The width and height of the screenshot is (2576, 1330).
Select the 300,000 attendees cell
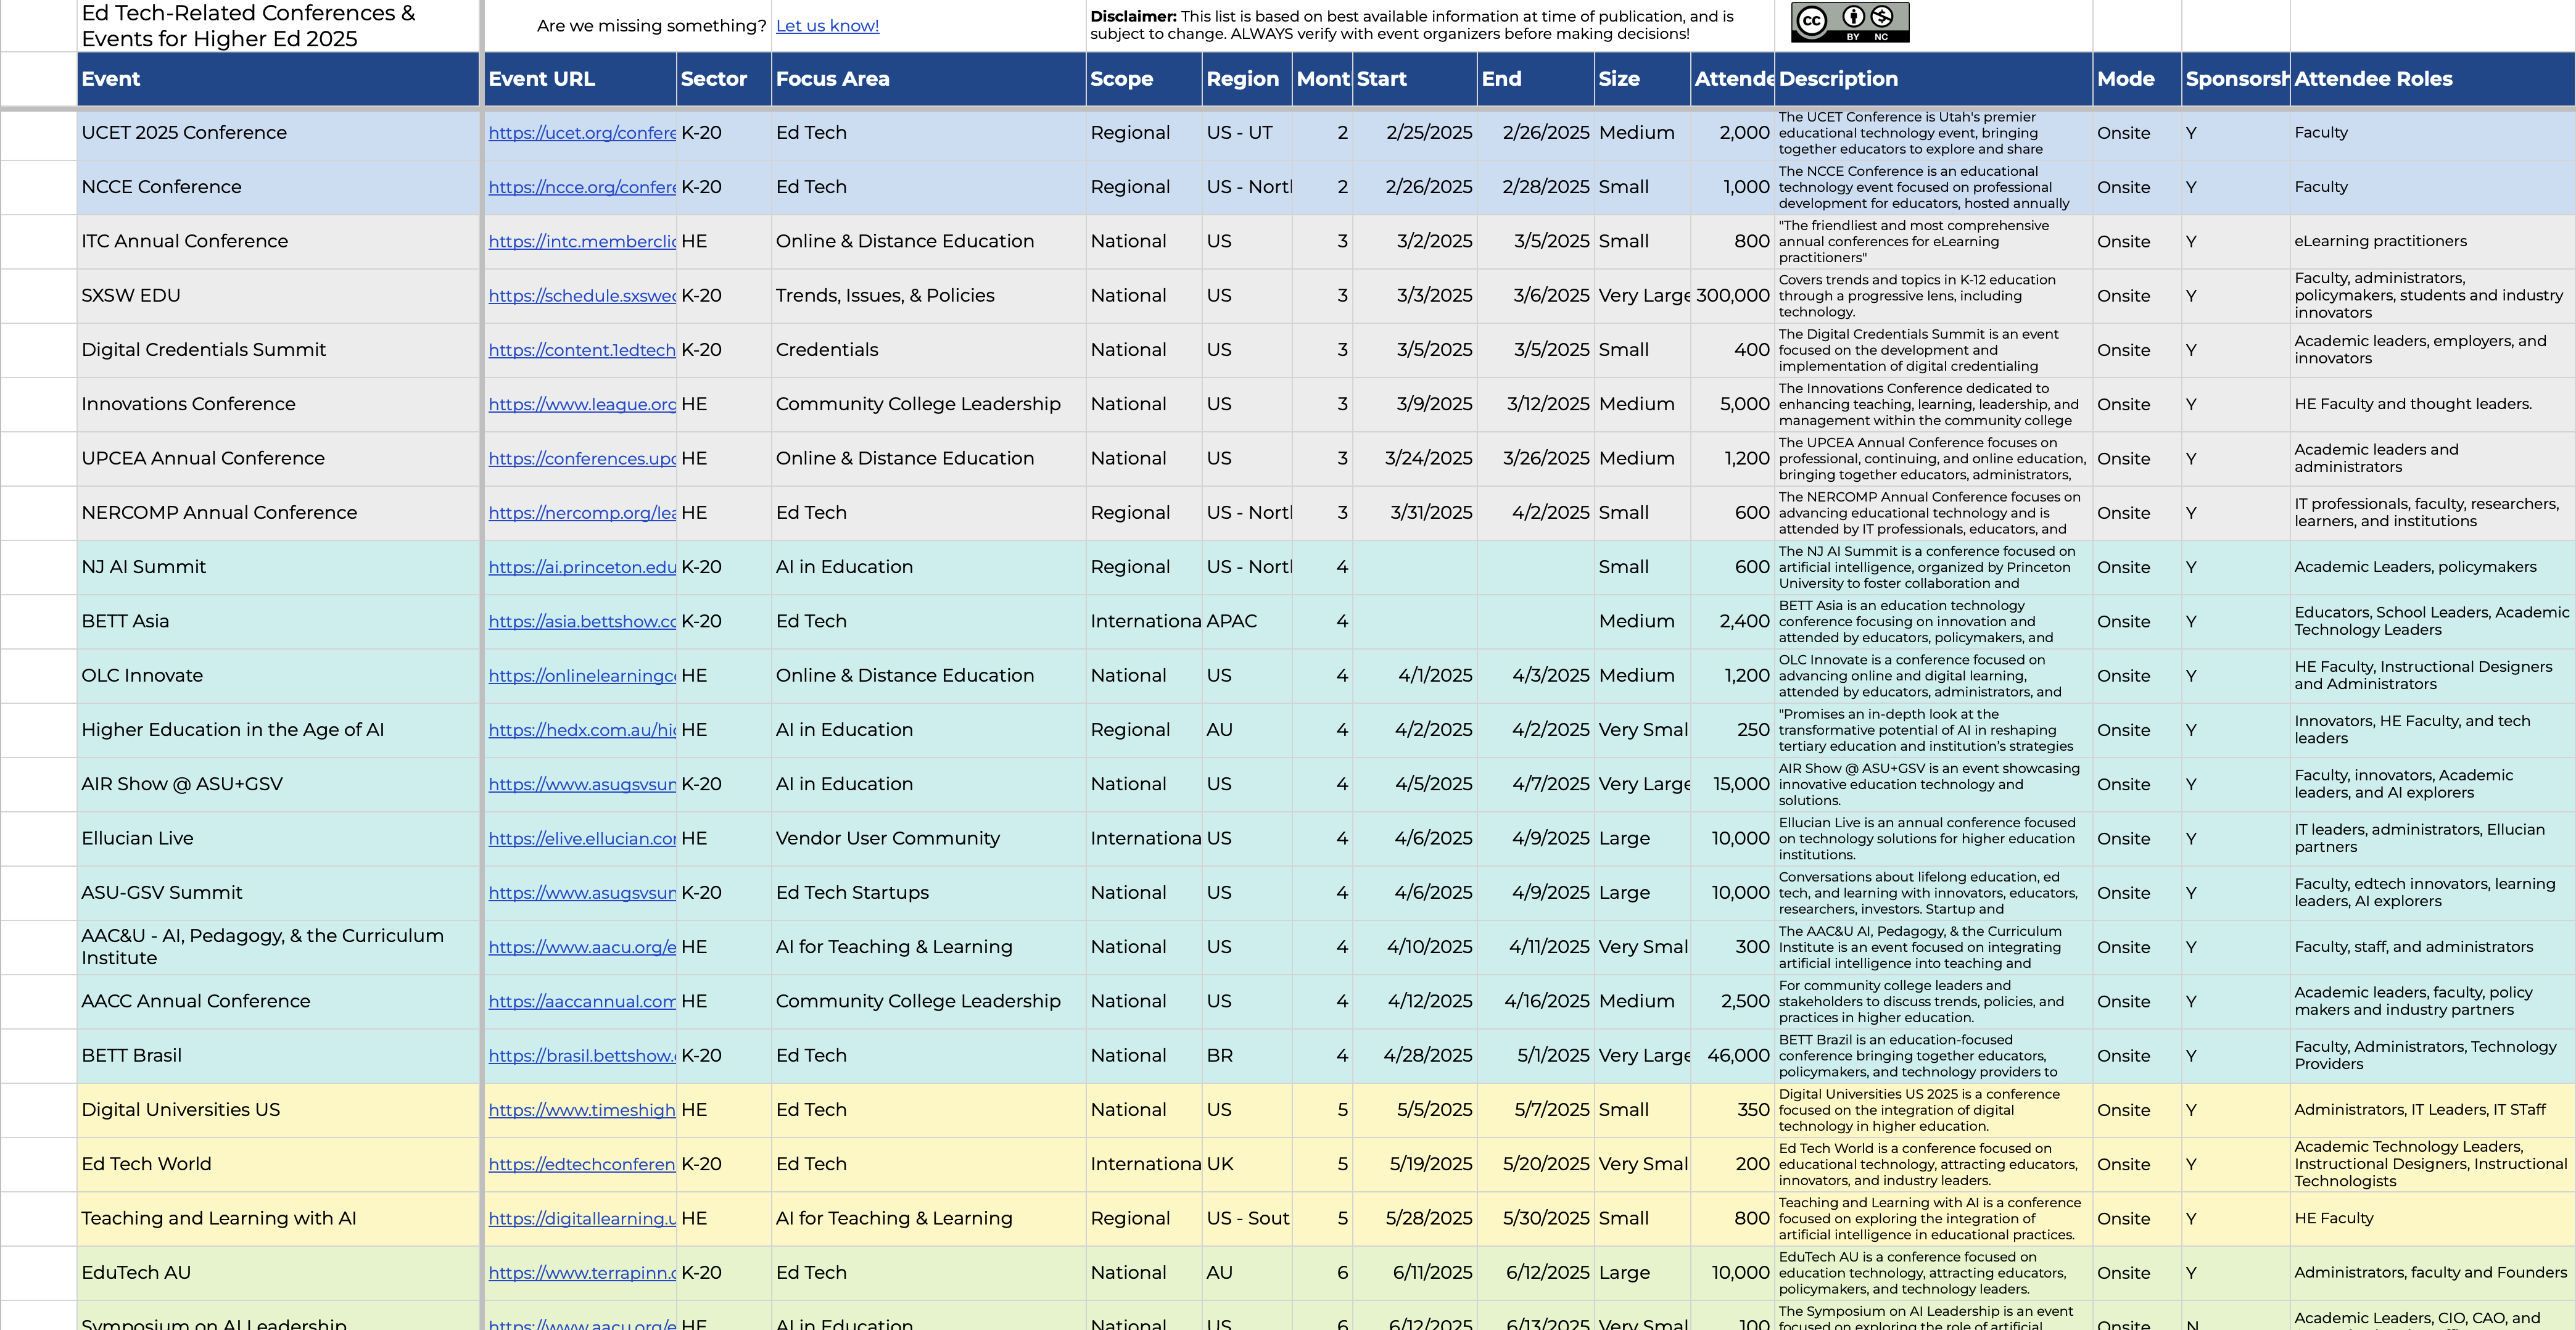[x=1732, y=296]
